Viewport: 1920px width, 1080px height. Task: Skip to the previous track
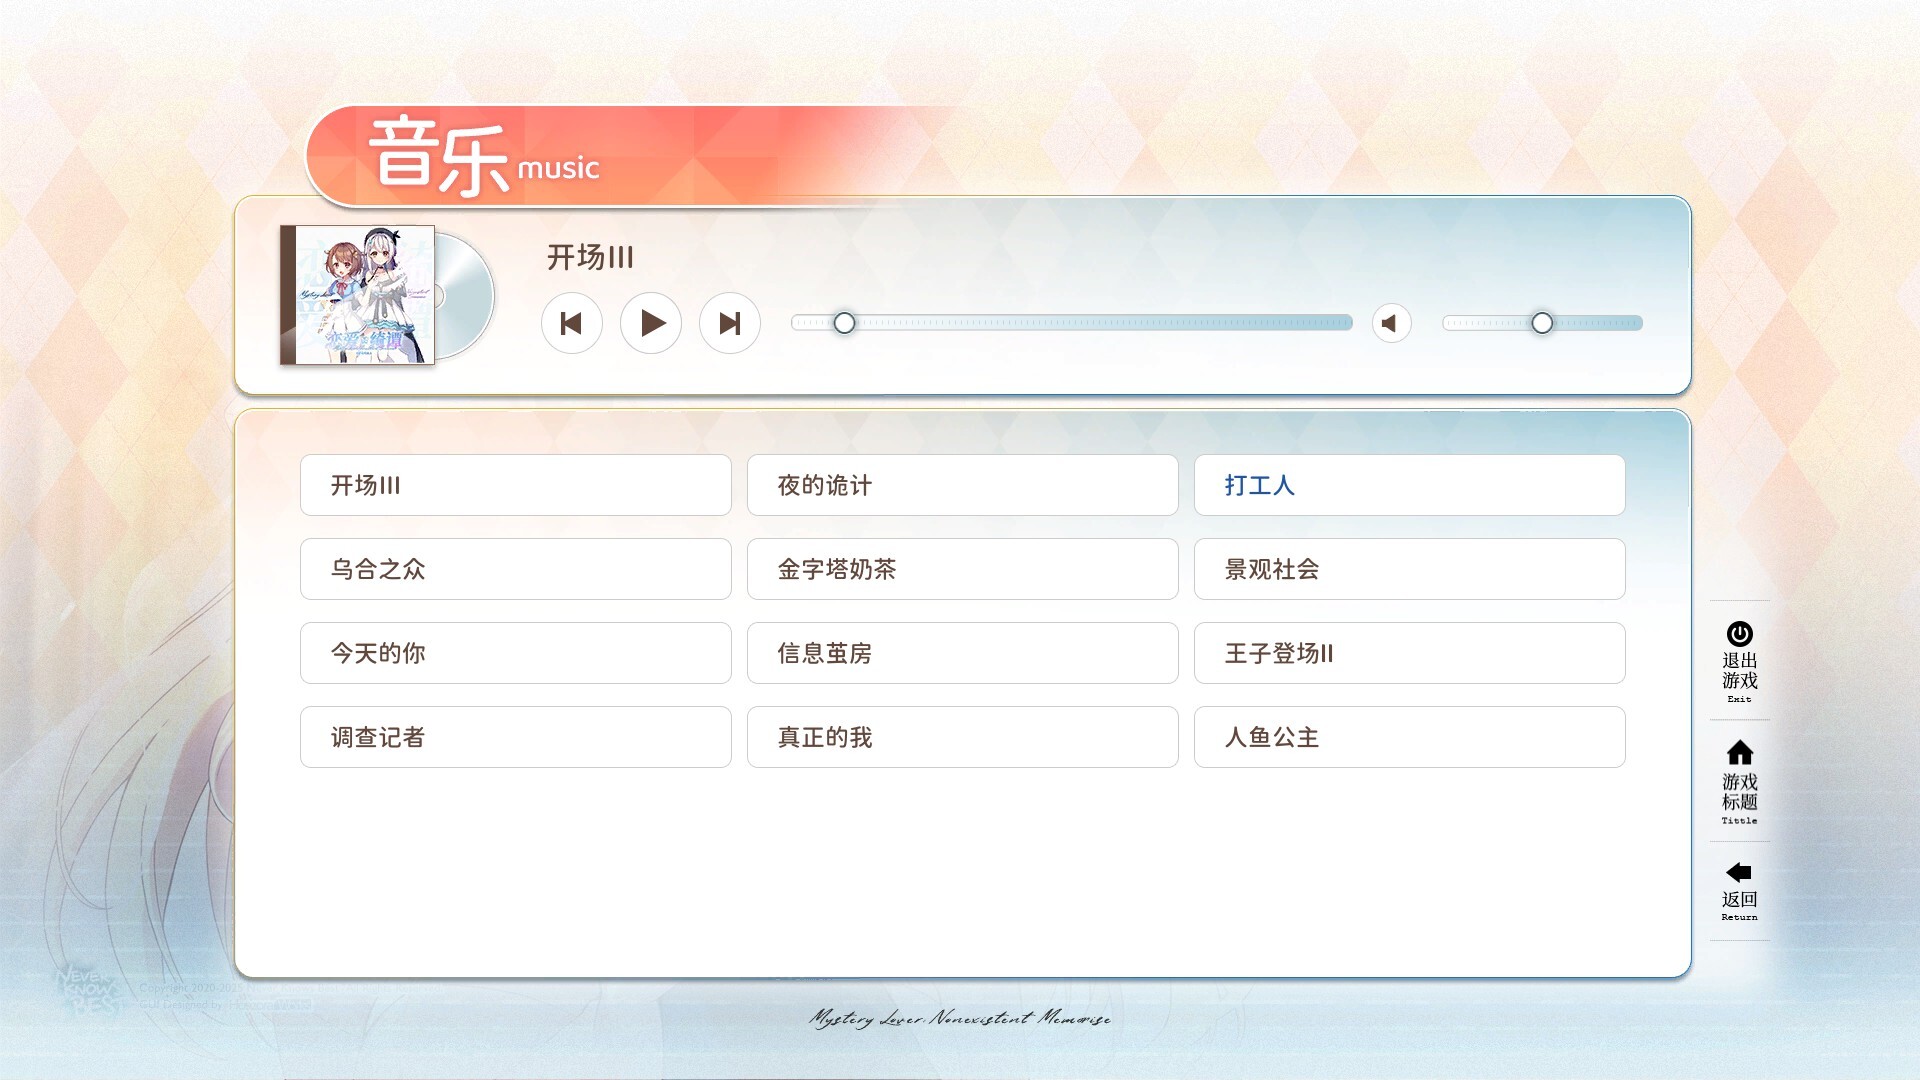point(572,323)
